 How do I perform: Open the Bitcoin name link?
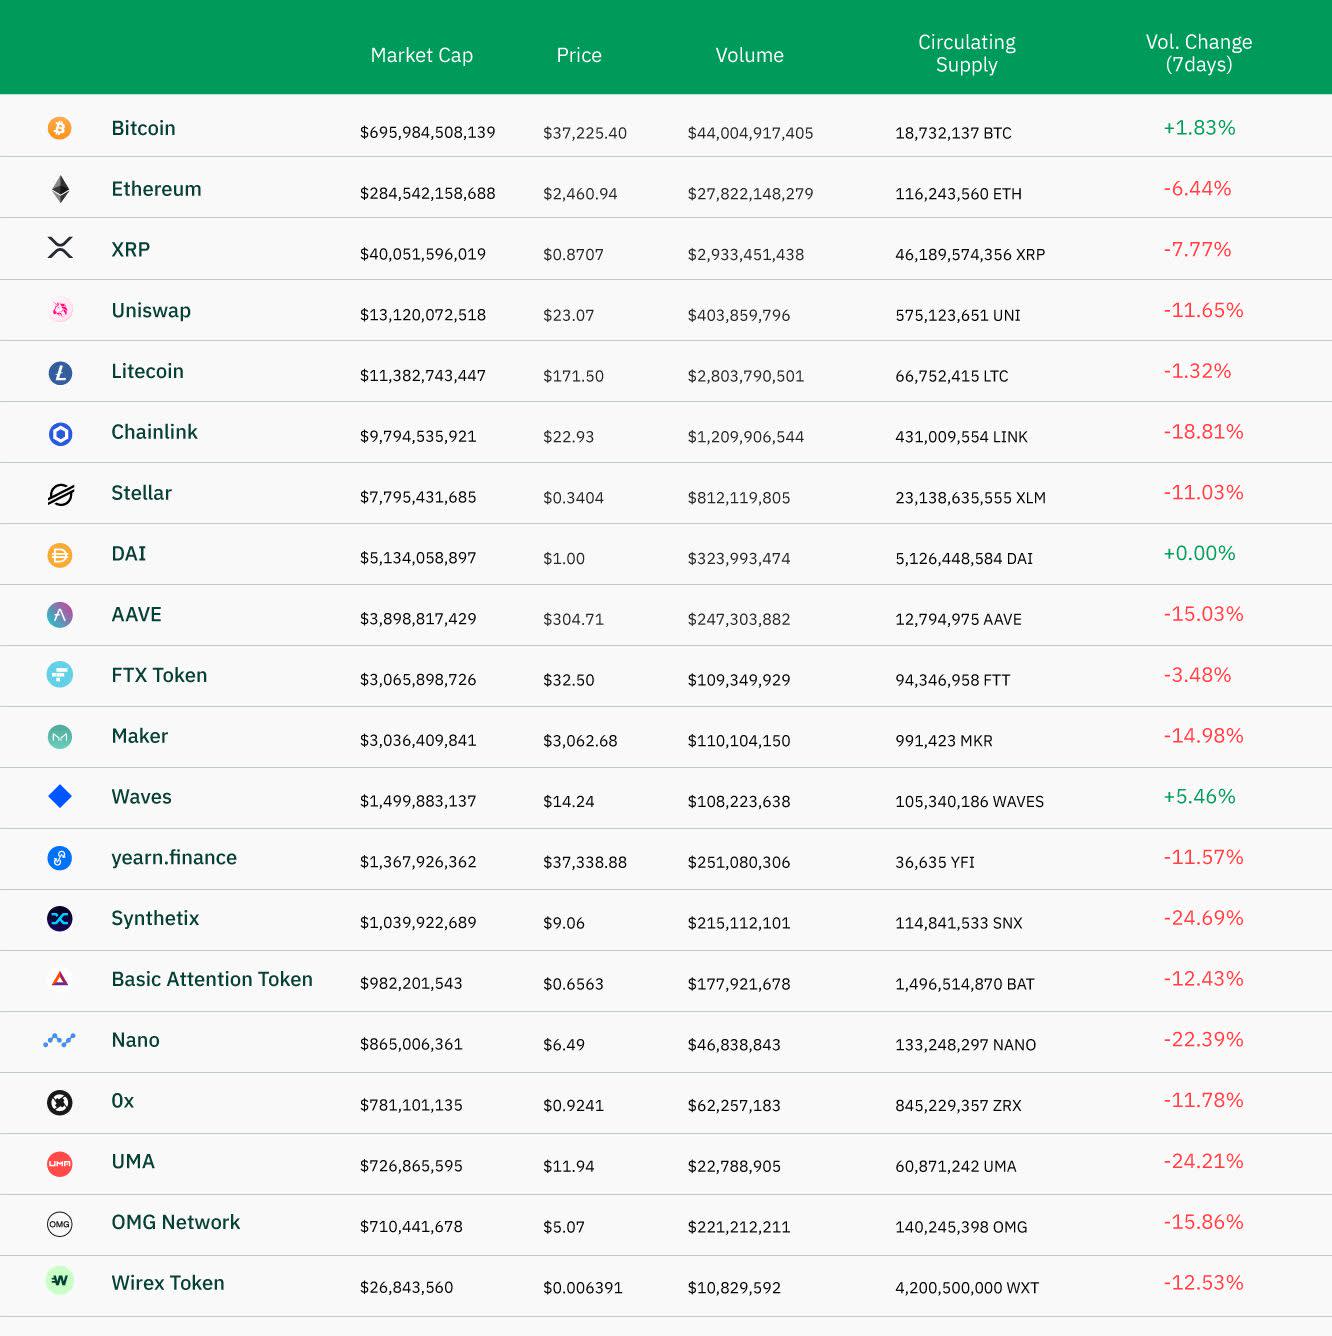[143, 128]
